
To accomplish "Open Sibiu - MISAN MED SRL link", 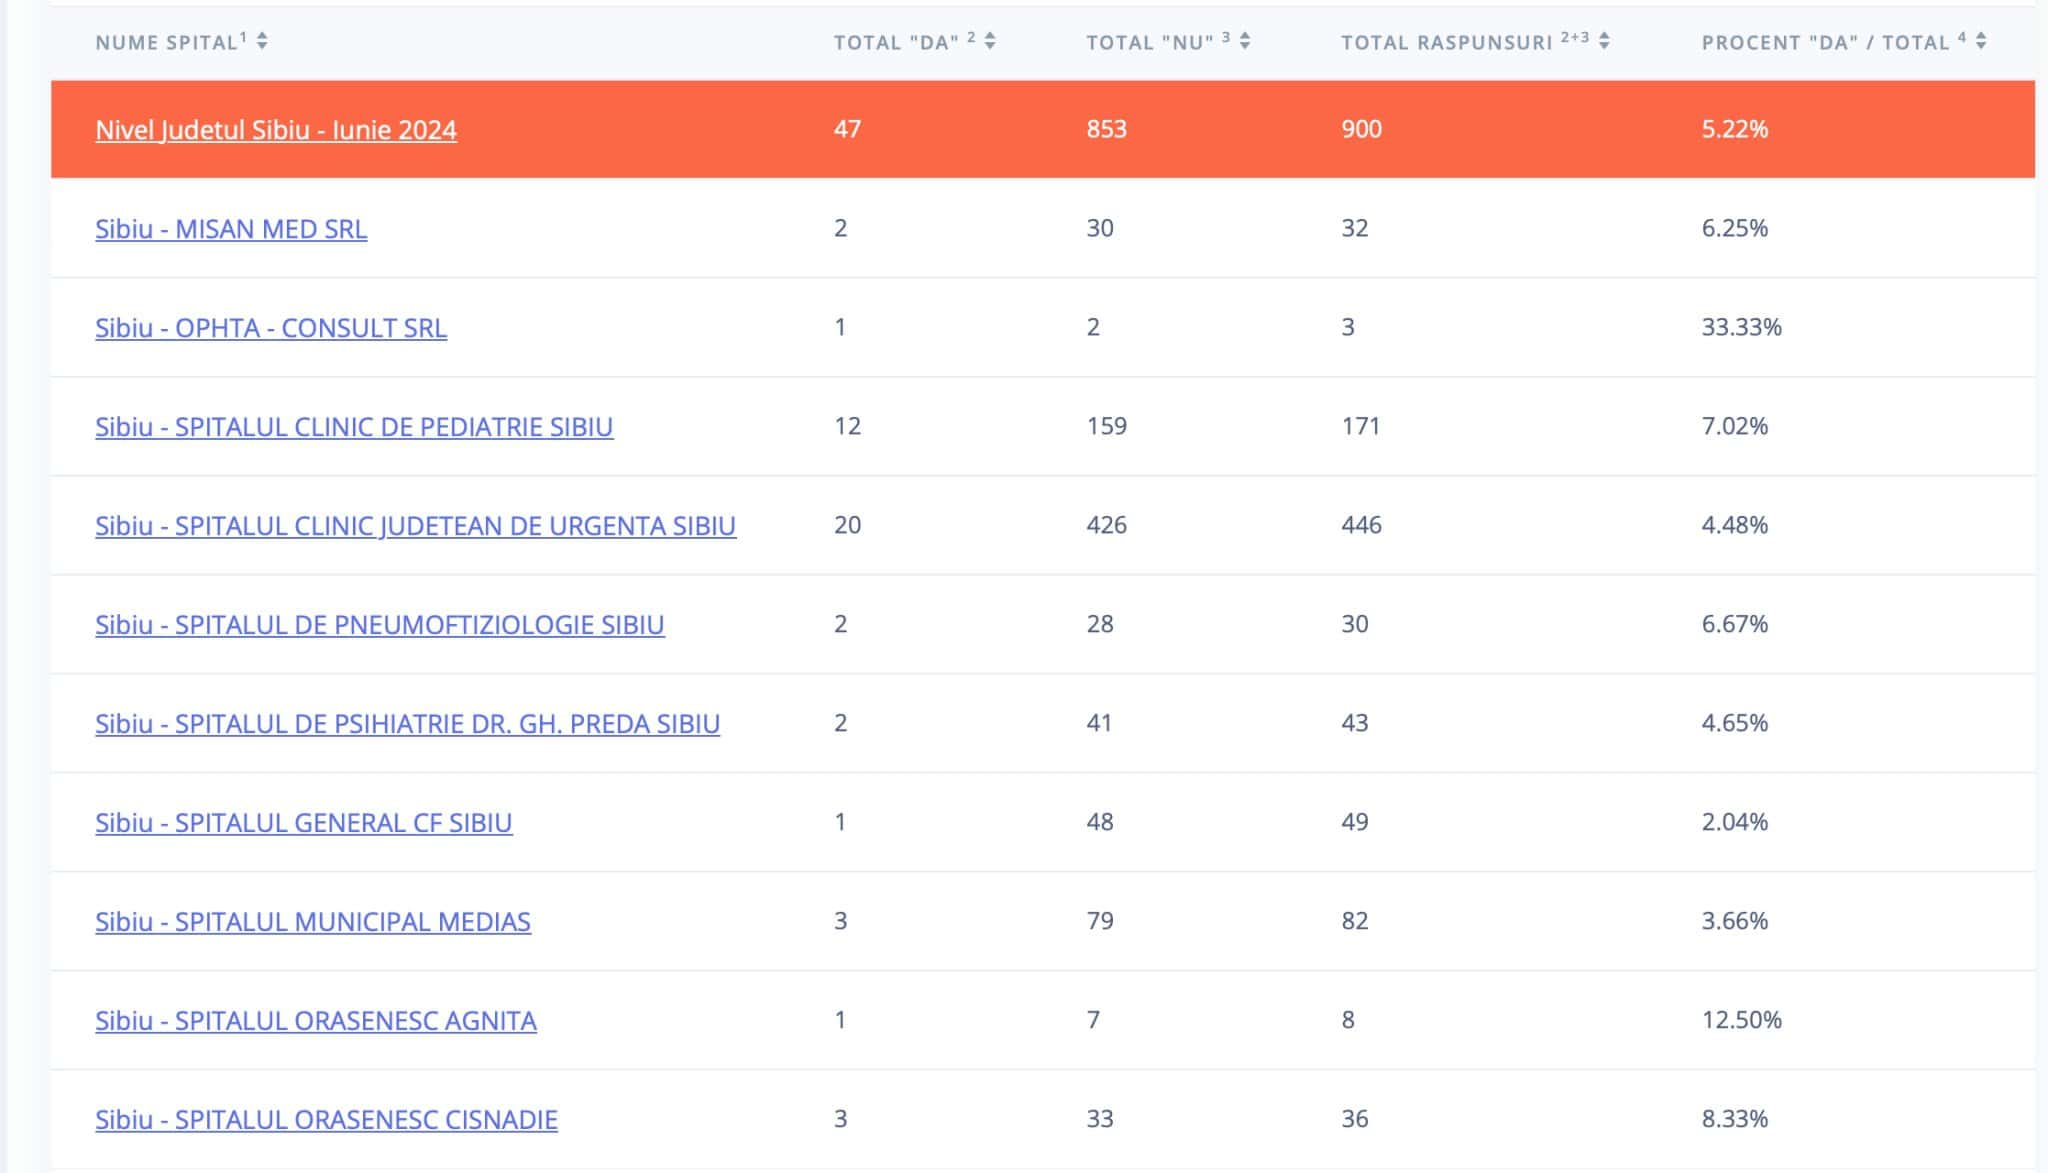I will tap(231, 229).
